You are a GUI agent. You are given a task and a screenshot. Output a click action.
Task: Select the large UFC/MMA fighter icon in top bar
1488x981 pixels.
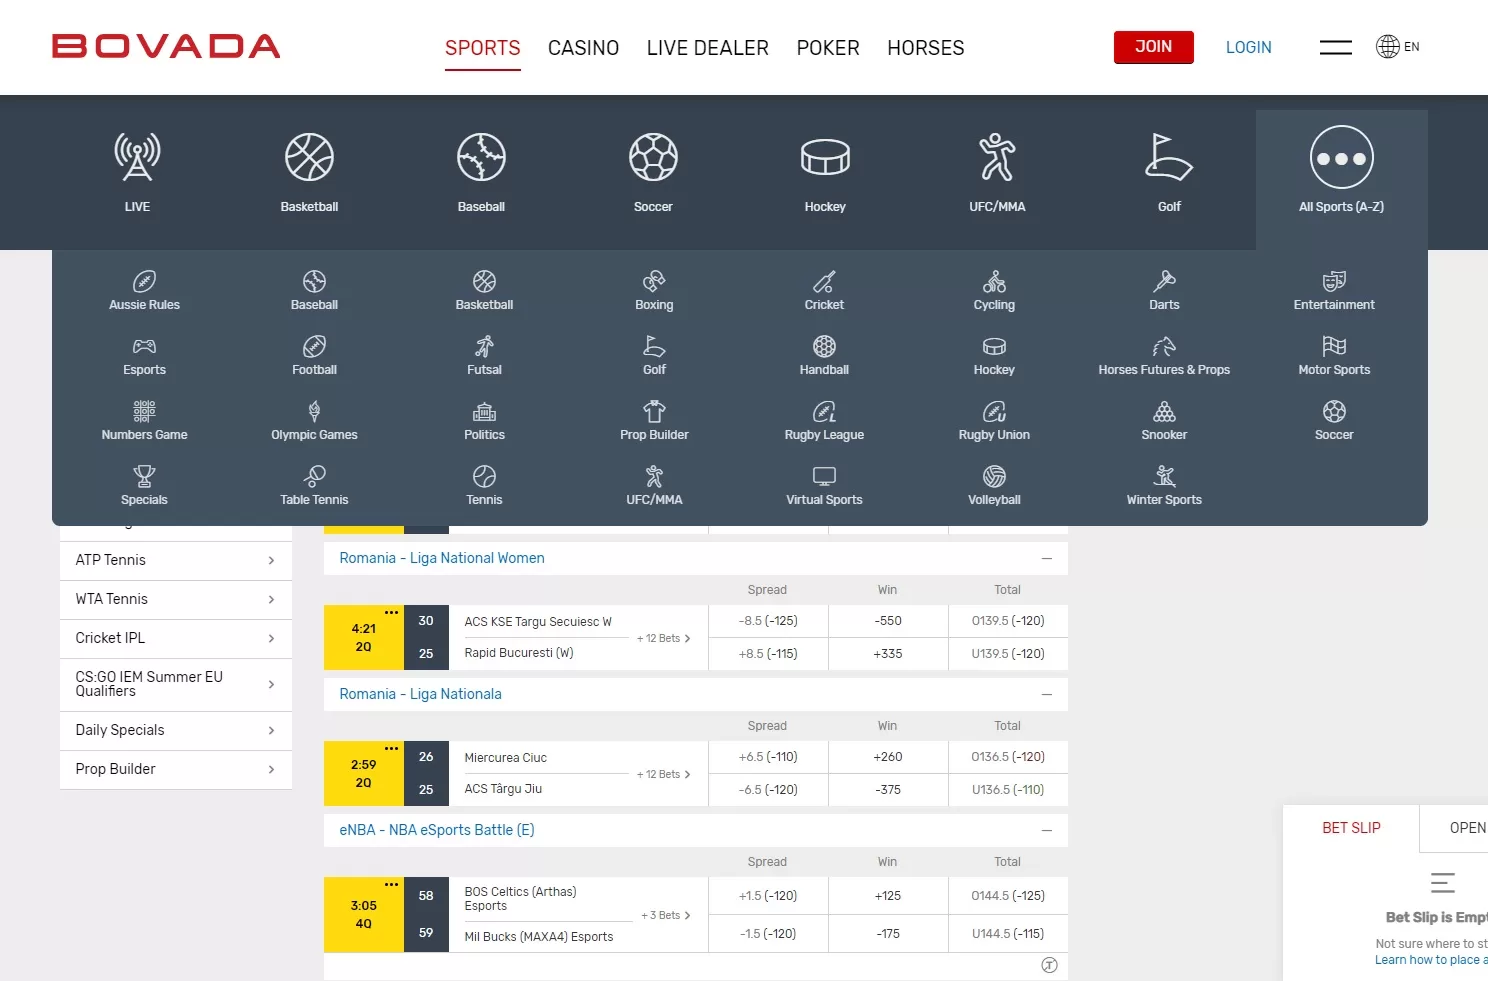(997, 158)
